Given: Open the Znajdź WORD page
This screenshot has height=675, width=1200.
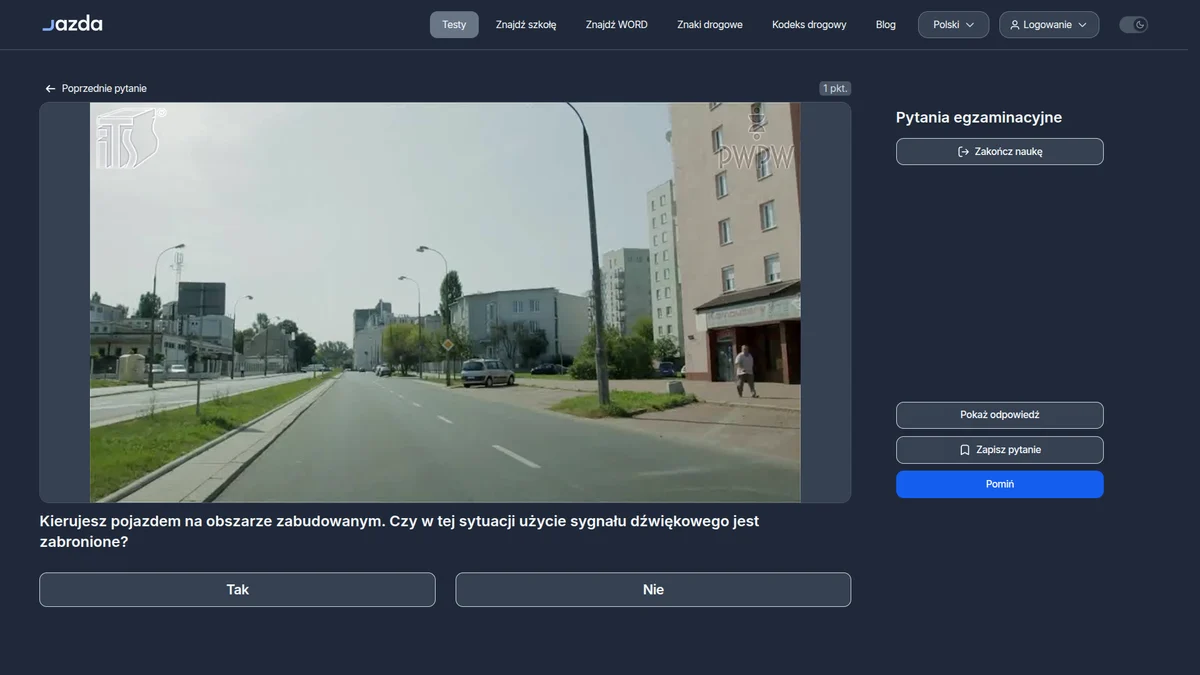Looking at the screenshot, I should click(617, 25).
